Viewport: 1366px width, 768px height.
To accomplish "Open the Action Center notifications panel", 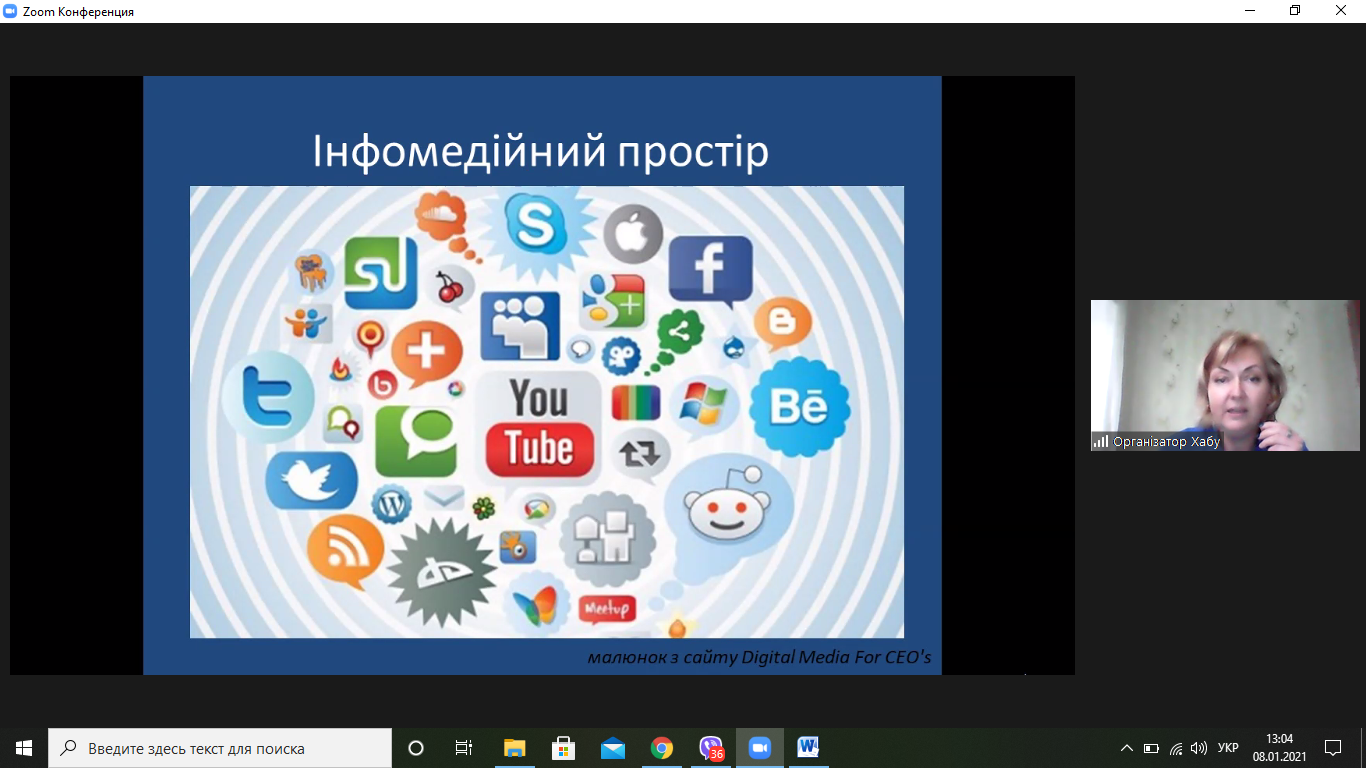I will pyautogui.click(x=1332, y=748).
